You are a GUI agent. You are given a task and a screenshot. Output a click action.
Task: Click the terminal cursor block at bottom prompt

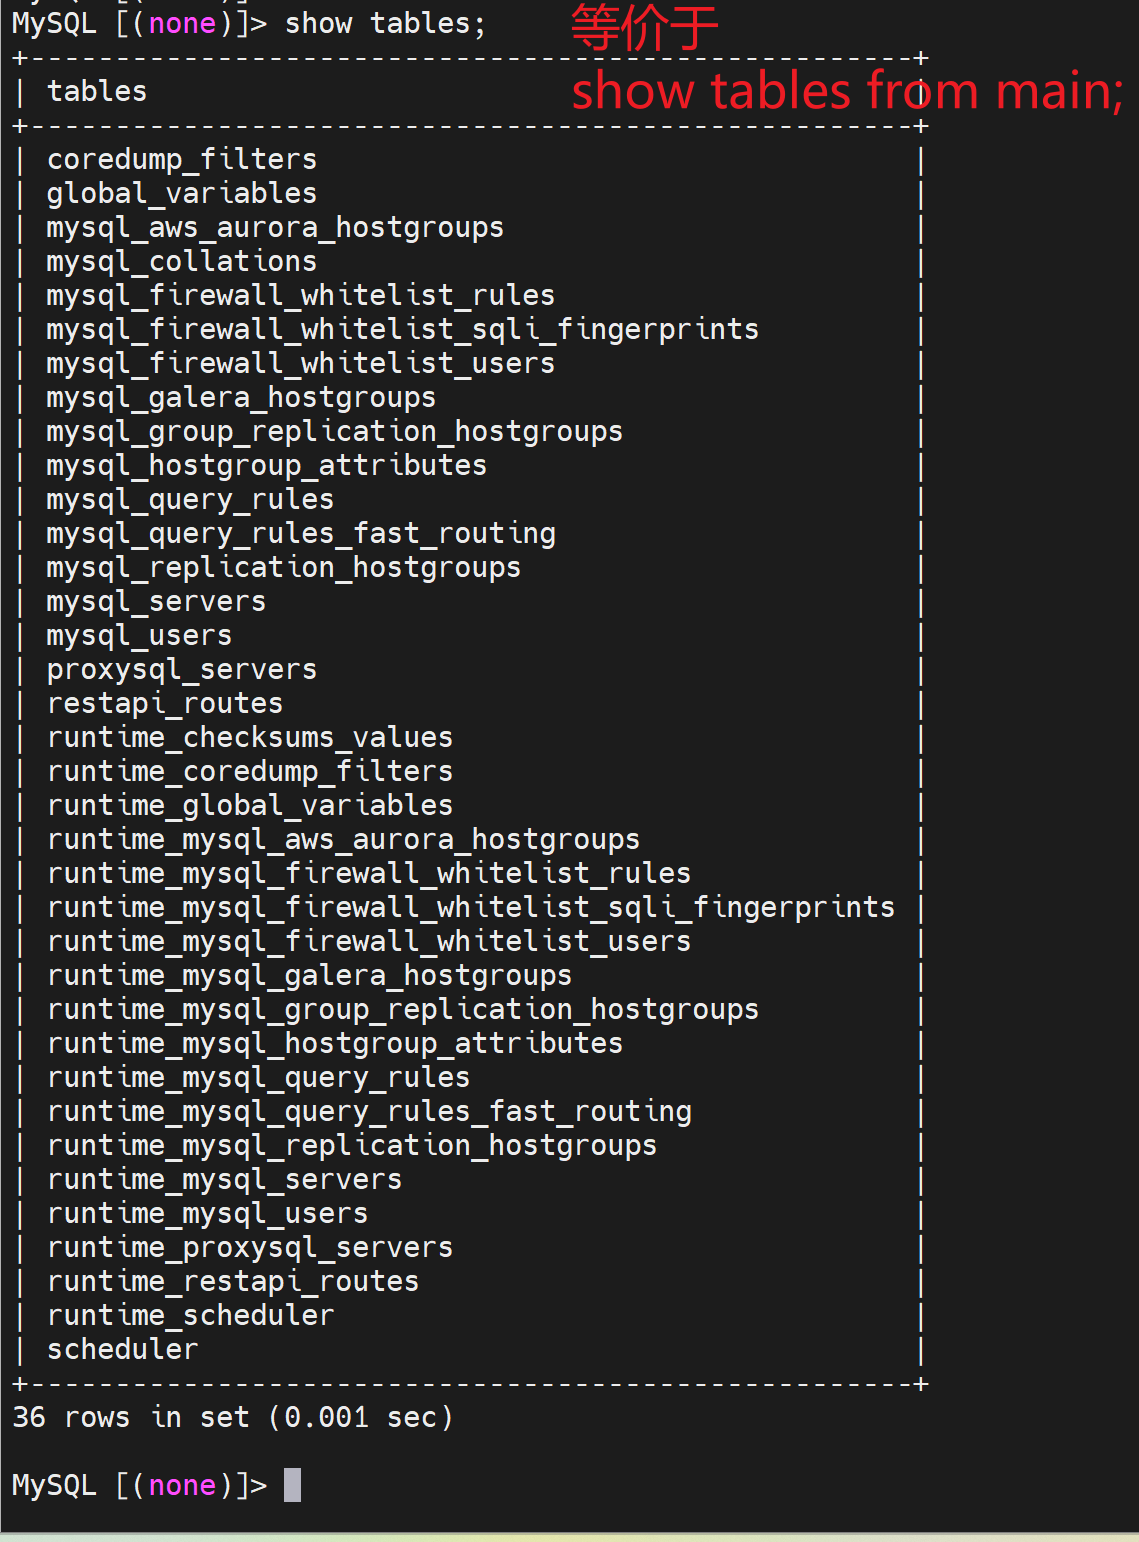(x=292, y=1485)
